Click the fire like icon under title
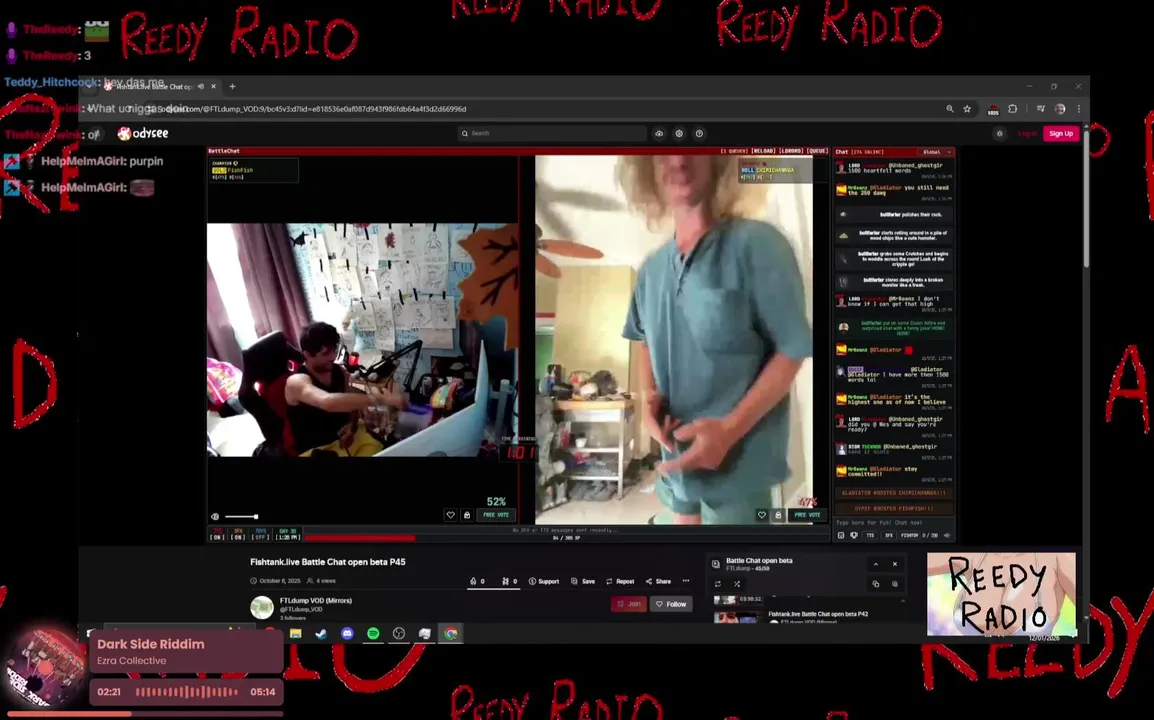This screenshot has height=720, width=1154. 473,581
